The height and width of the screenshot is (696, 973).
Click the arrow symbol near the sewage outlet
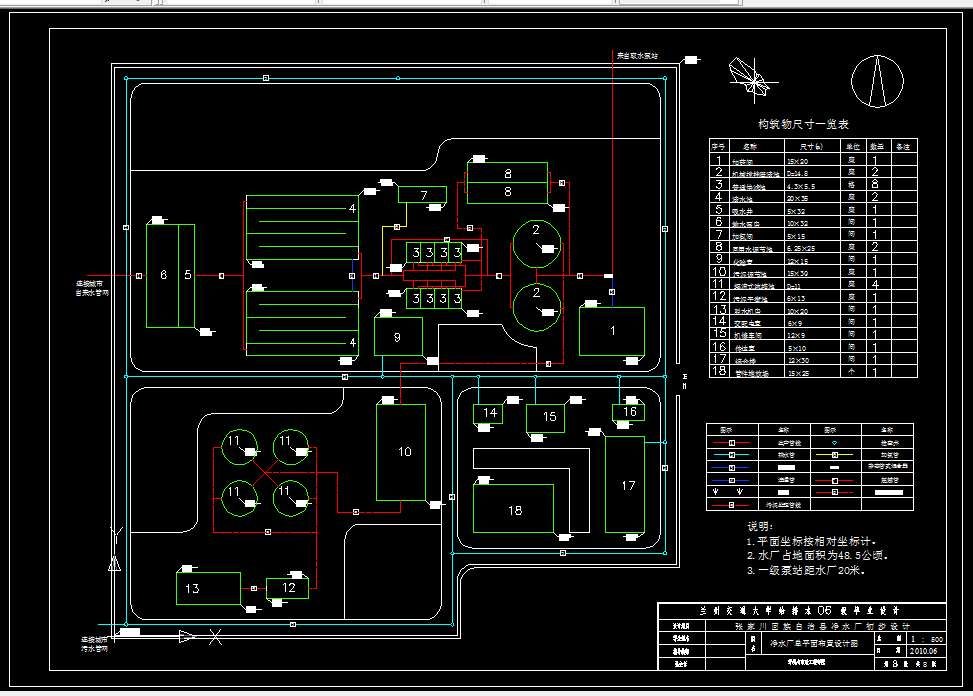187,636
